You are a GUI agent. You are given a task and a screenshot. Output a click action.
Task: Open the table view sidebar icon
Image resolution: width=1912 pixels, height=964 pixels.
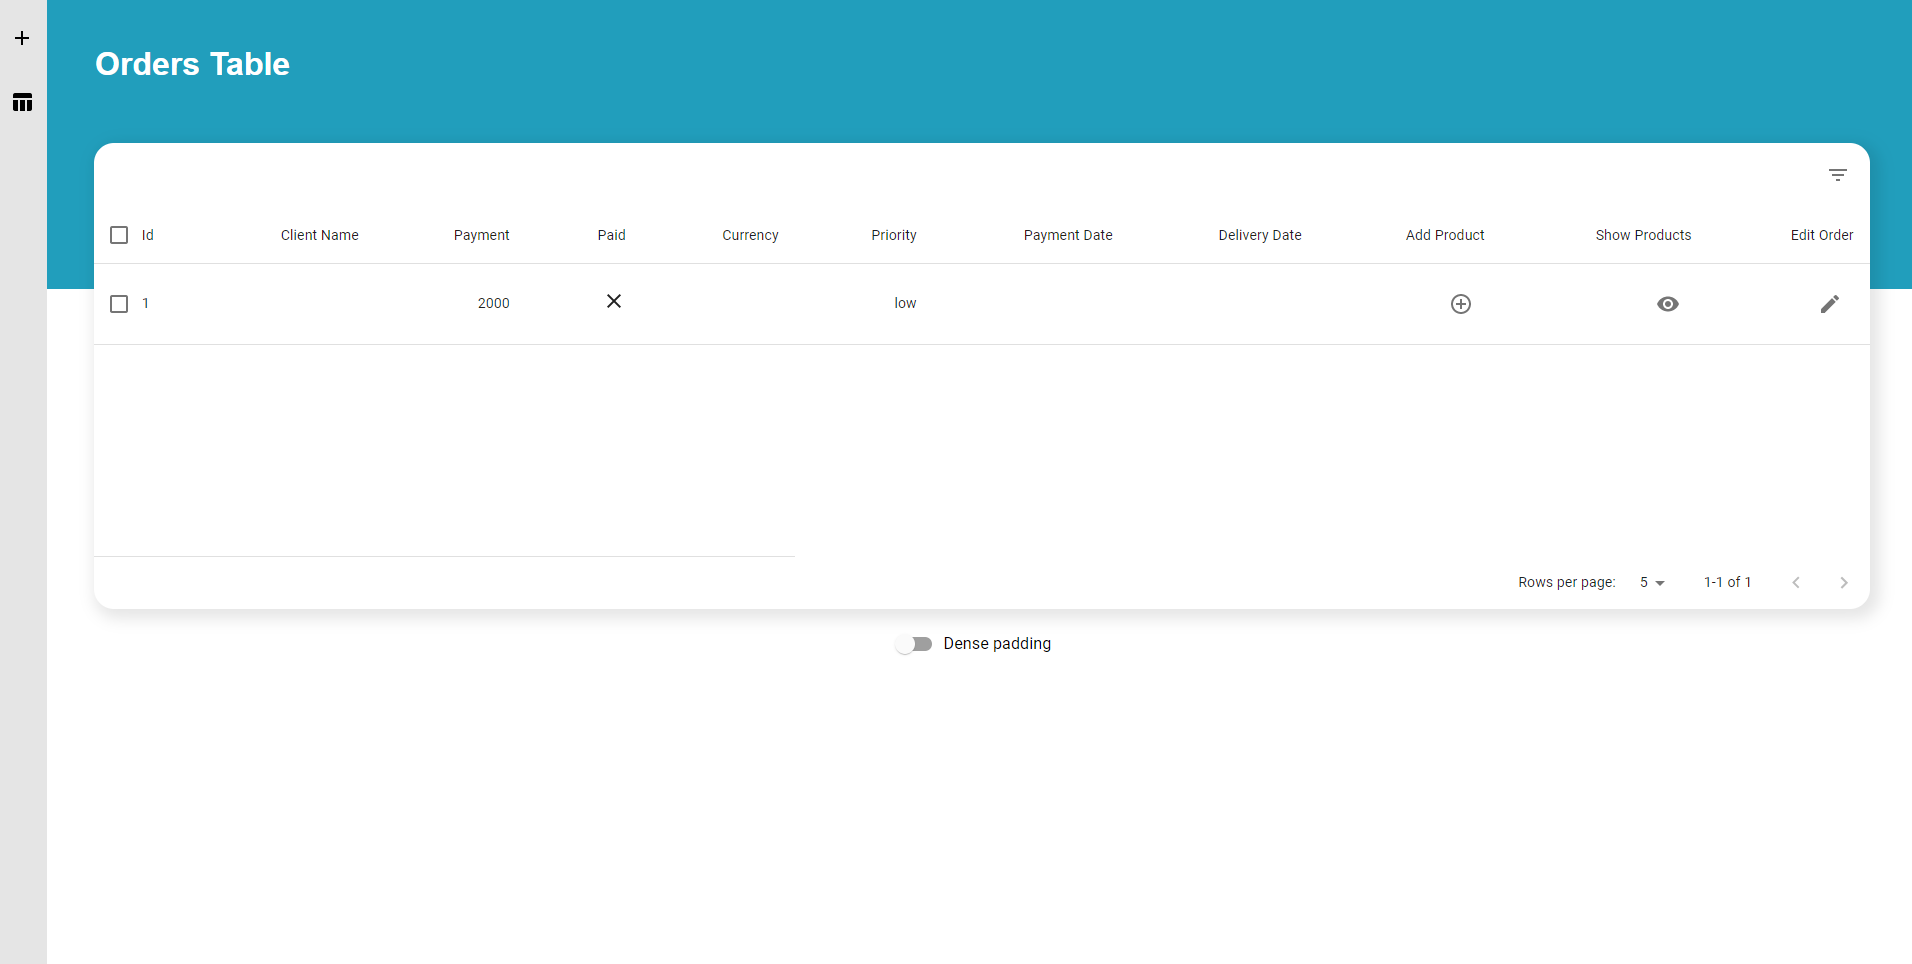point(22,102)
